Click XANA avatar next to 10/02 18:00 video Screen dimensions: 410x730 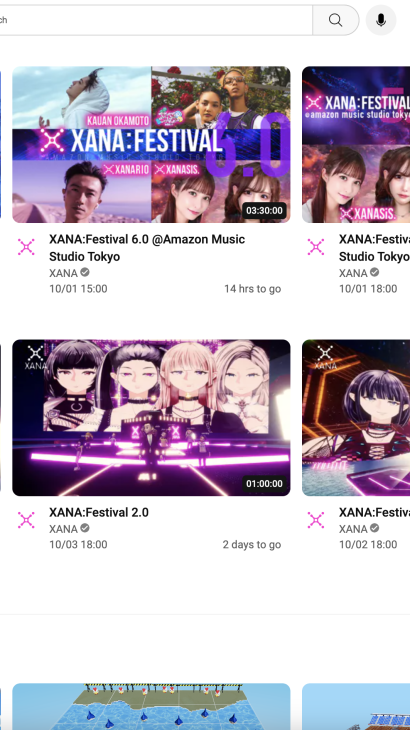tap(316, 520)
